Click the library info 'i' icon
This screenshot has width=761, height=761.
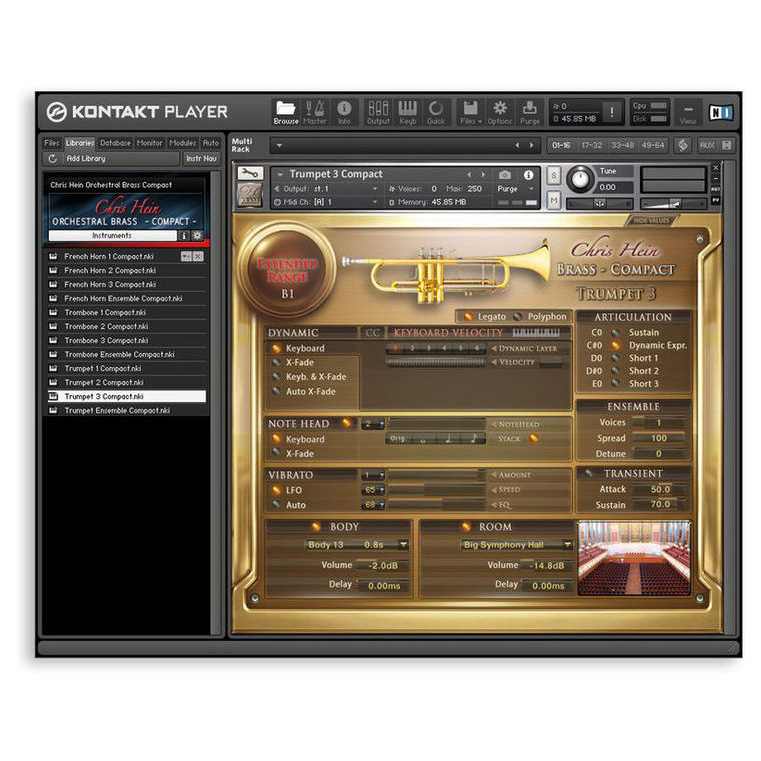coord(184,235)
